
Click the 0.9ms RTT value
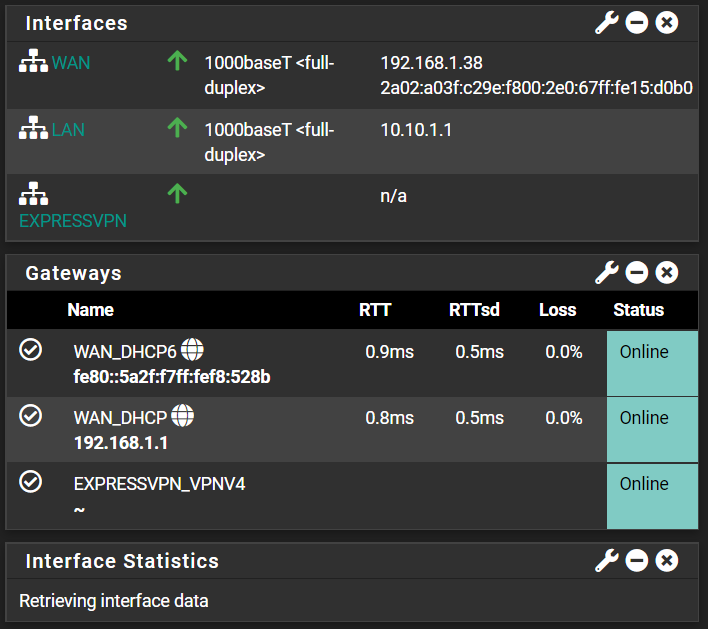click(x=390, y=352)
